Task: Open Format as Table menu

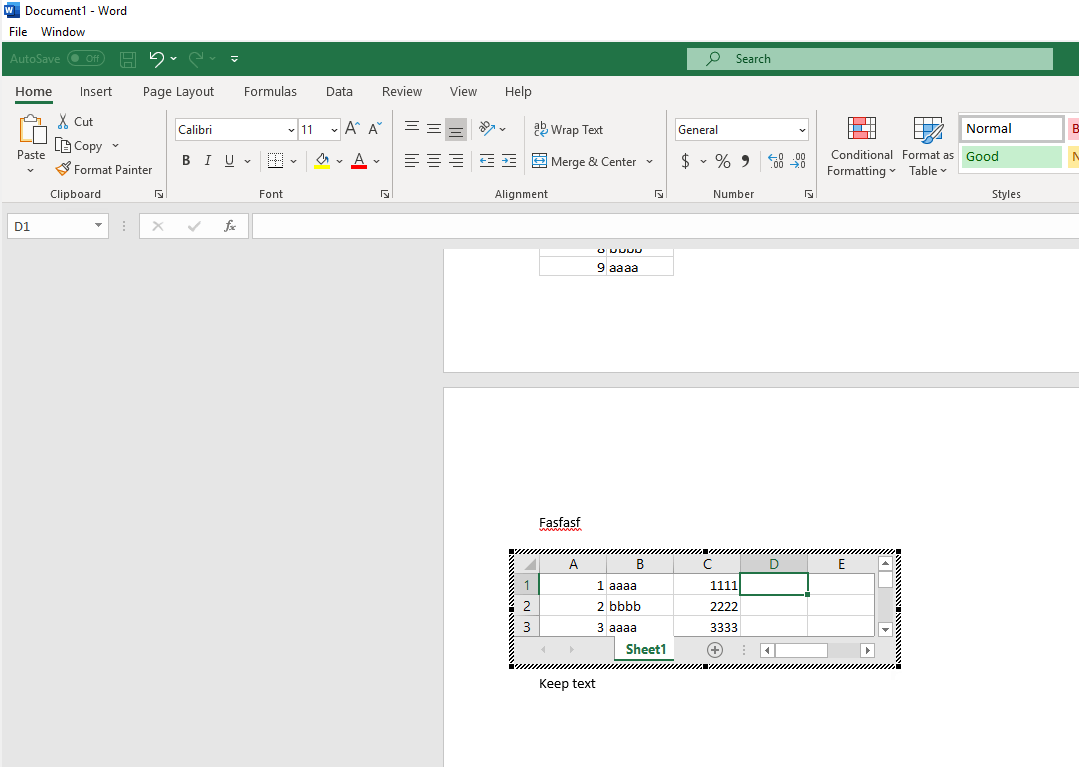Action: tap(928, 147)
